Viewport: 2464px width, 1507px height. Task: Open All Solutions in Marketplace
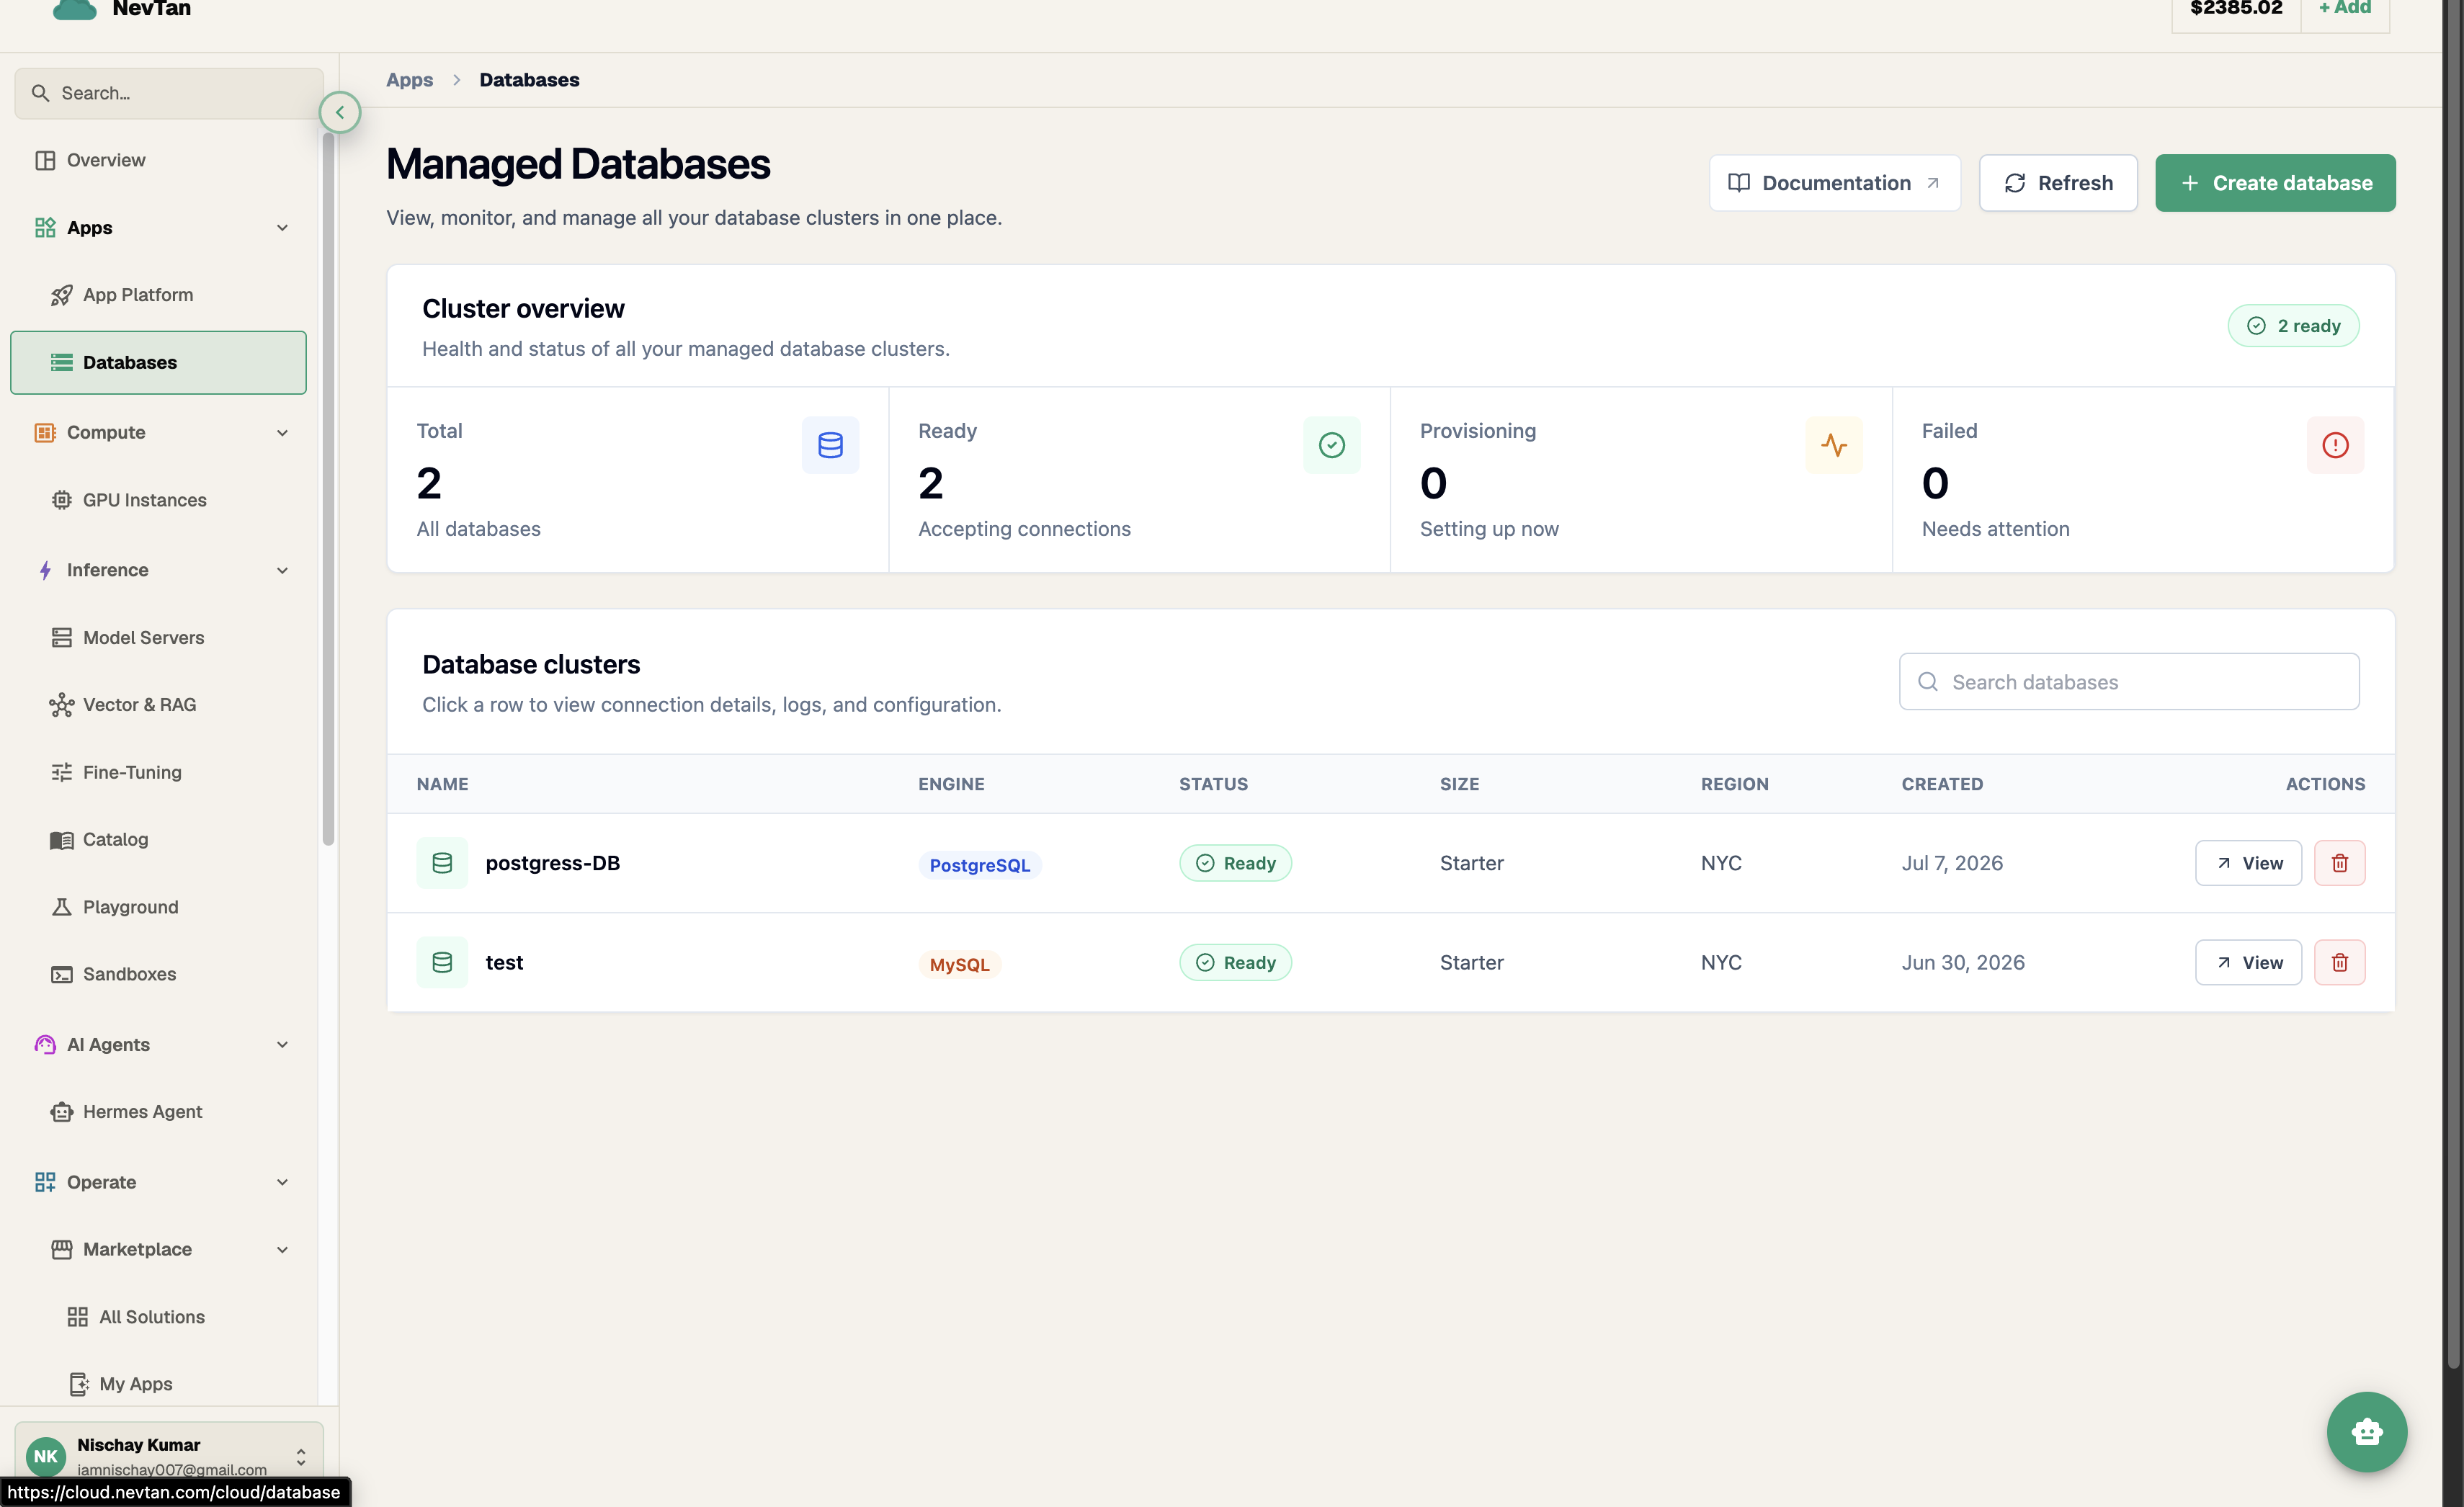click(160, 1317)
